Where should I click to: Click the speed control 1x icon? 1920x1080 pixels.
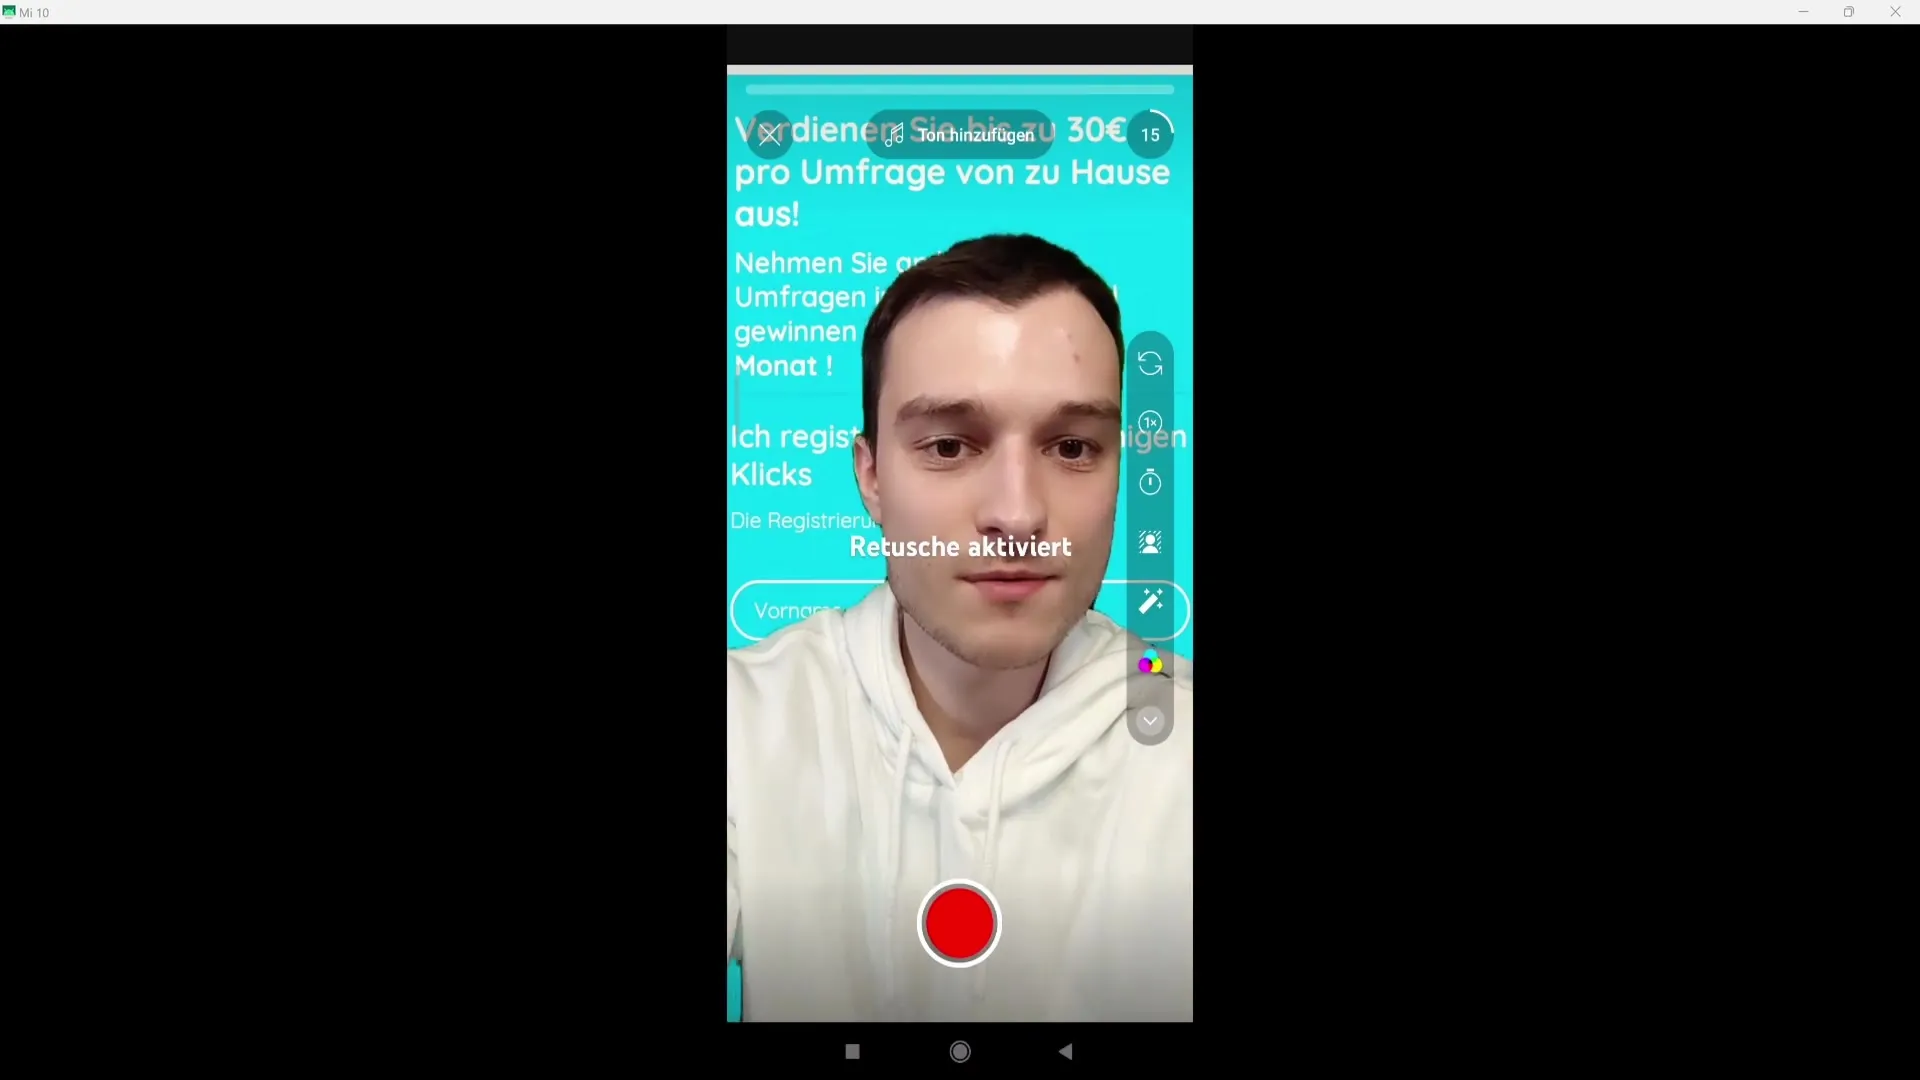coord(1150,422)
